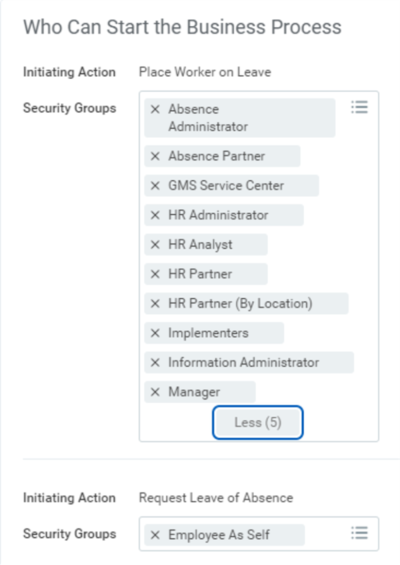The image size is (400, 565).
Task: Remove Employee As Self tag
Action: pyautogui.click(x=155, y=535)
